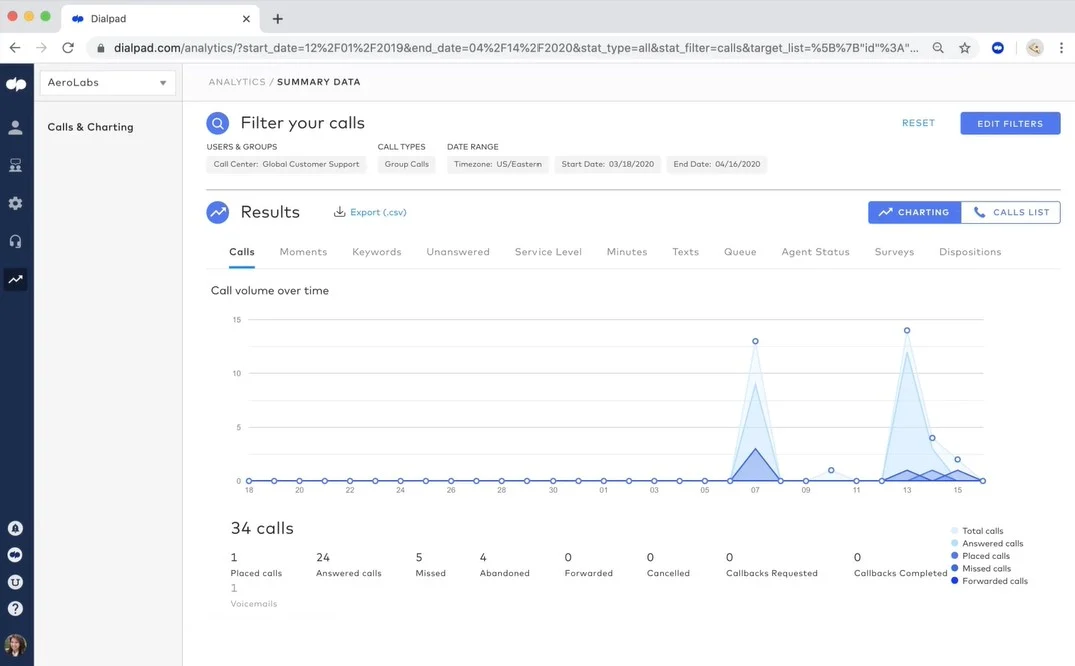Click the chart data point at 07
This screenshot has width=1075, height=666.
[756, 341]
